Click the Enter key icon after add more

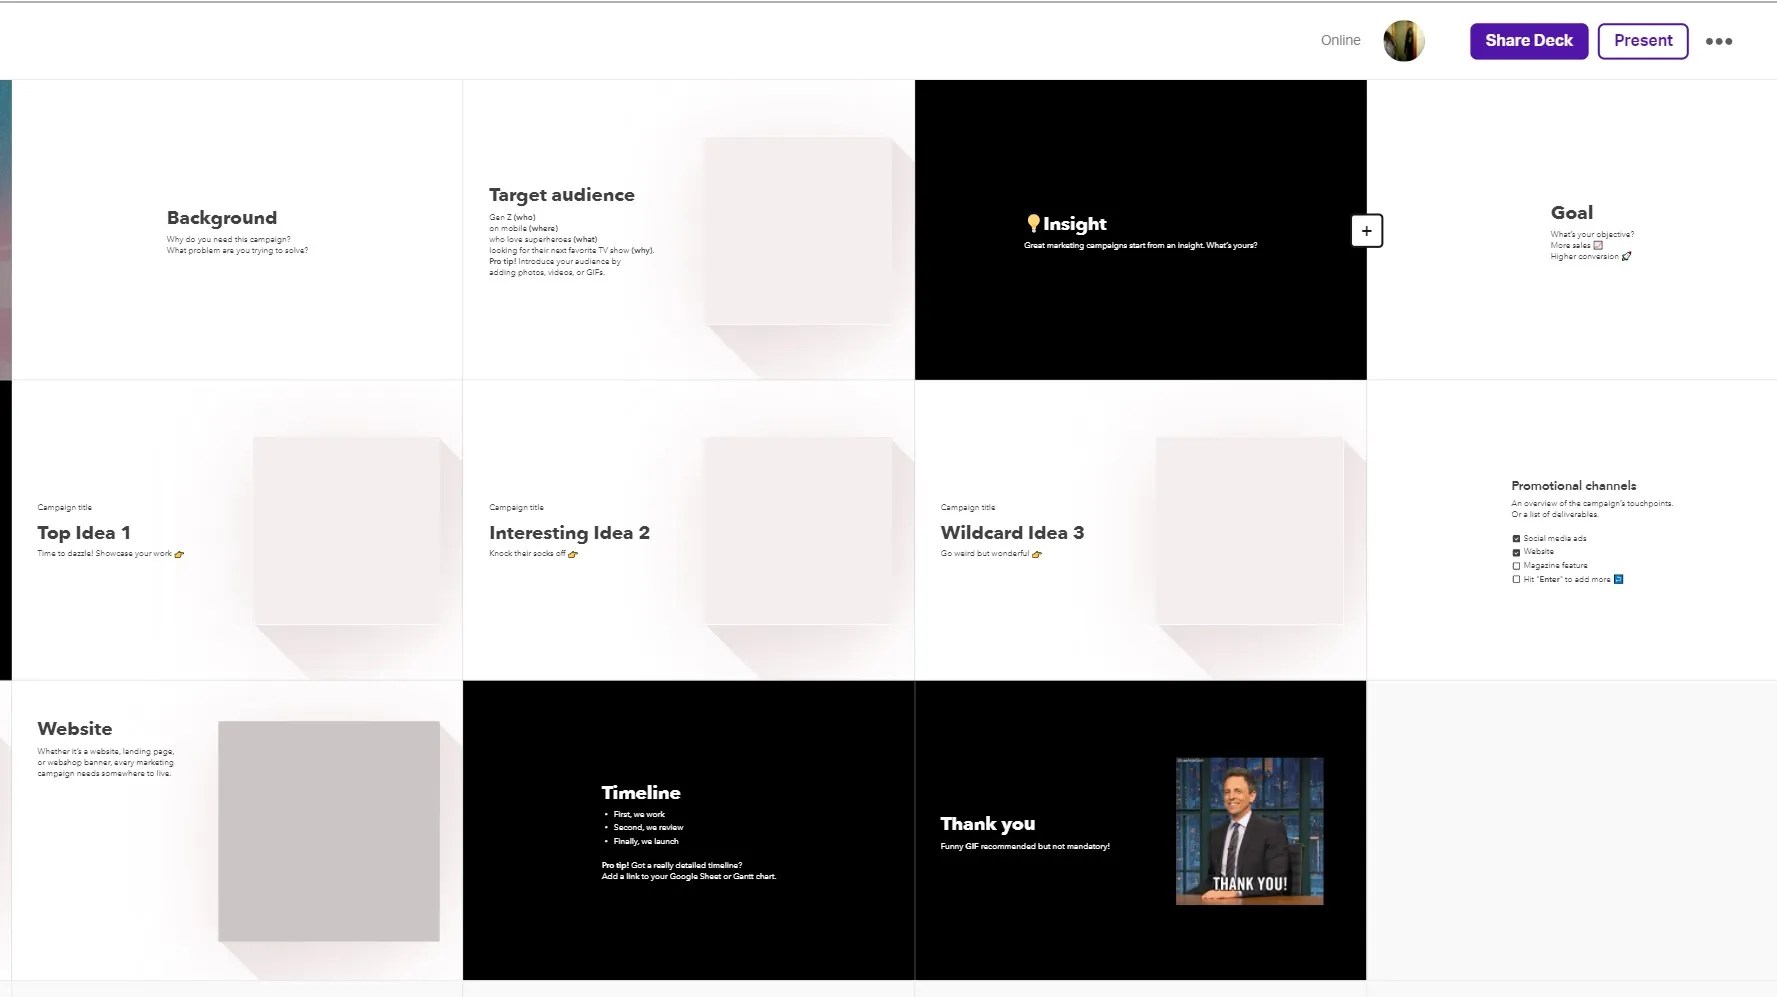pyautogui.click(x=1619, y=579)
